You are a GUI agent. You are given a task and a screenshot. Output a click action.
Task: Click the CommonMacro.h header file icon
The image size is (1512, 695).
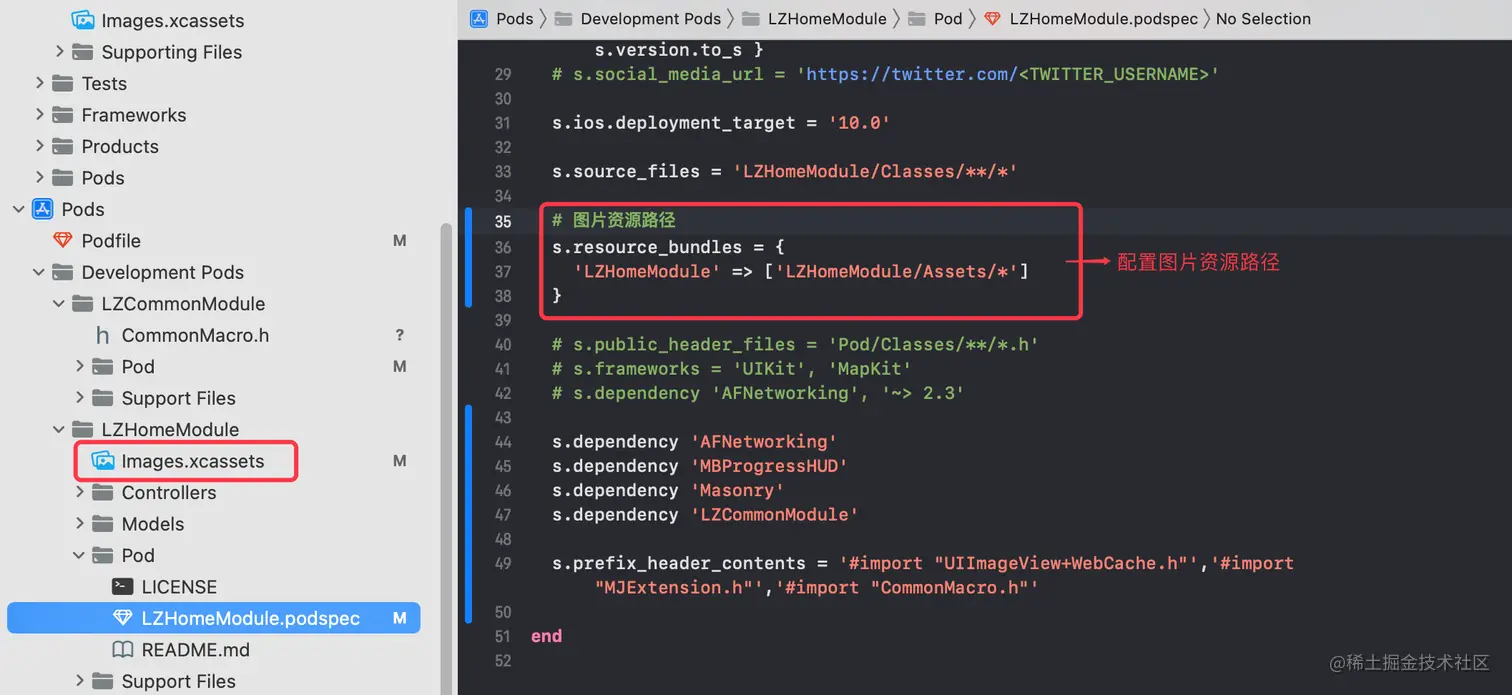102,335
